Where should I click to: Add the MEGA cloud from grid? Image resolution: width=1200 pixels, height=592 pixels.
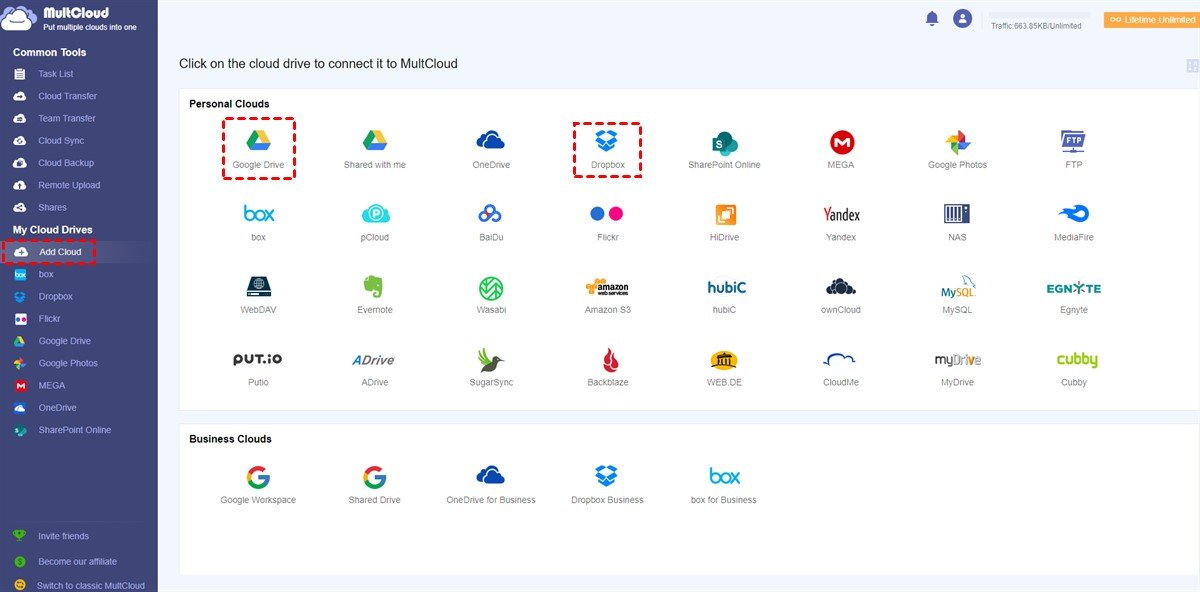(x=841, y=149)
